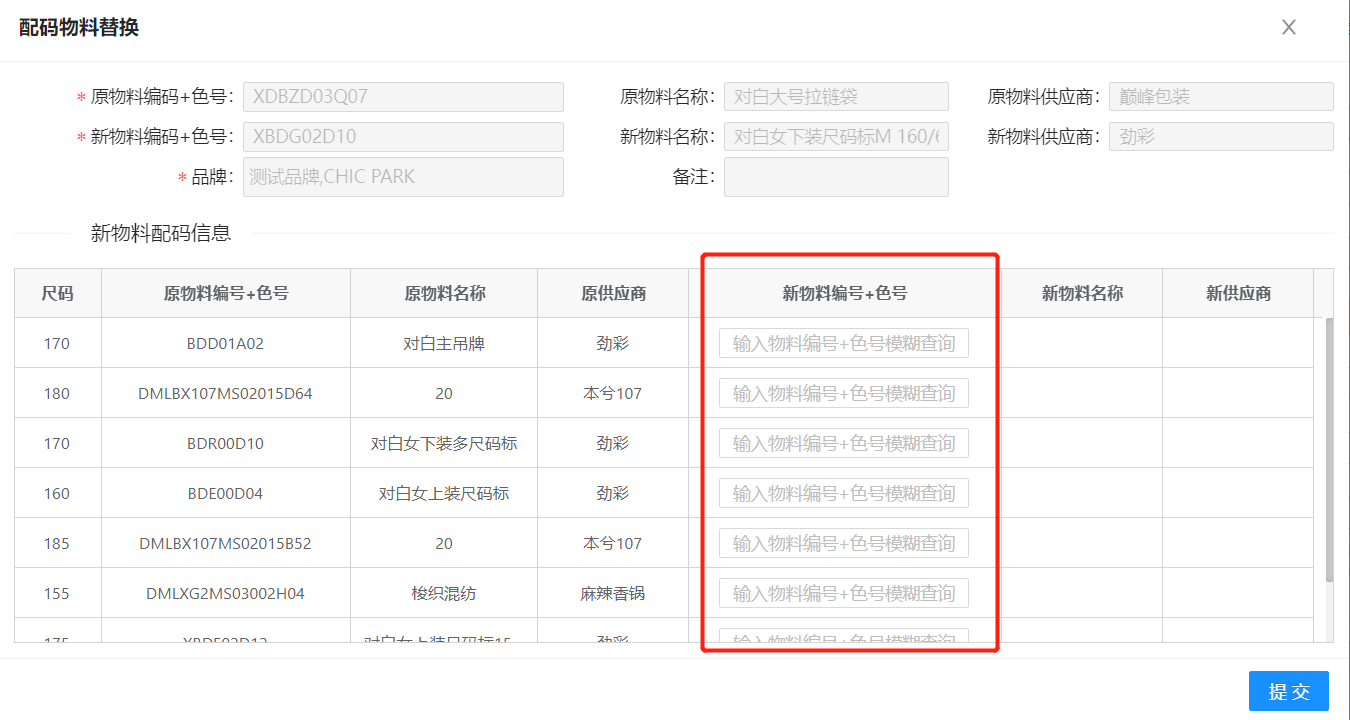Close the 配码物料替换 dialog
Image resolution: width=1350 pixels, height=720 pixels.
1289,28
